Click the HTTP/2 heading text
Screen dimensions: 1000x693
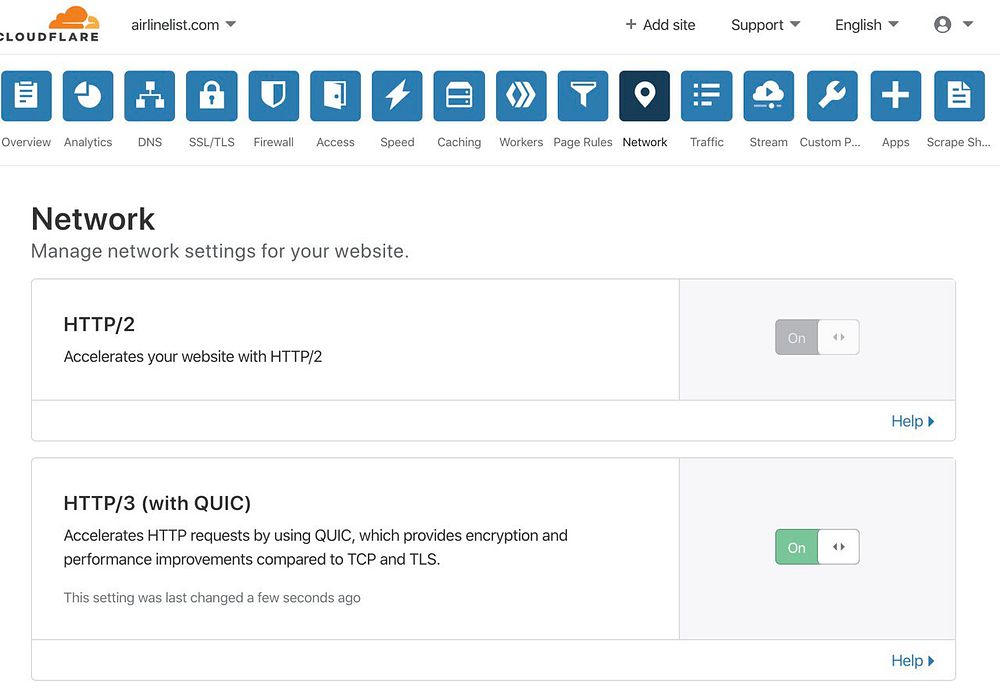point(99,325)
